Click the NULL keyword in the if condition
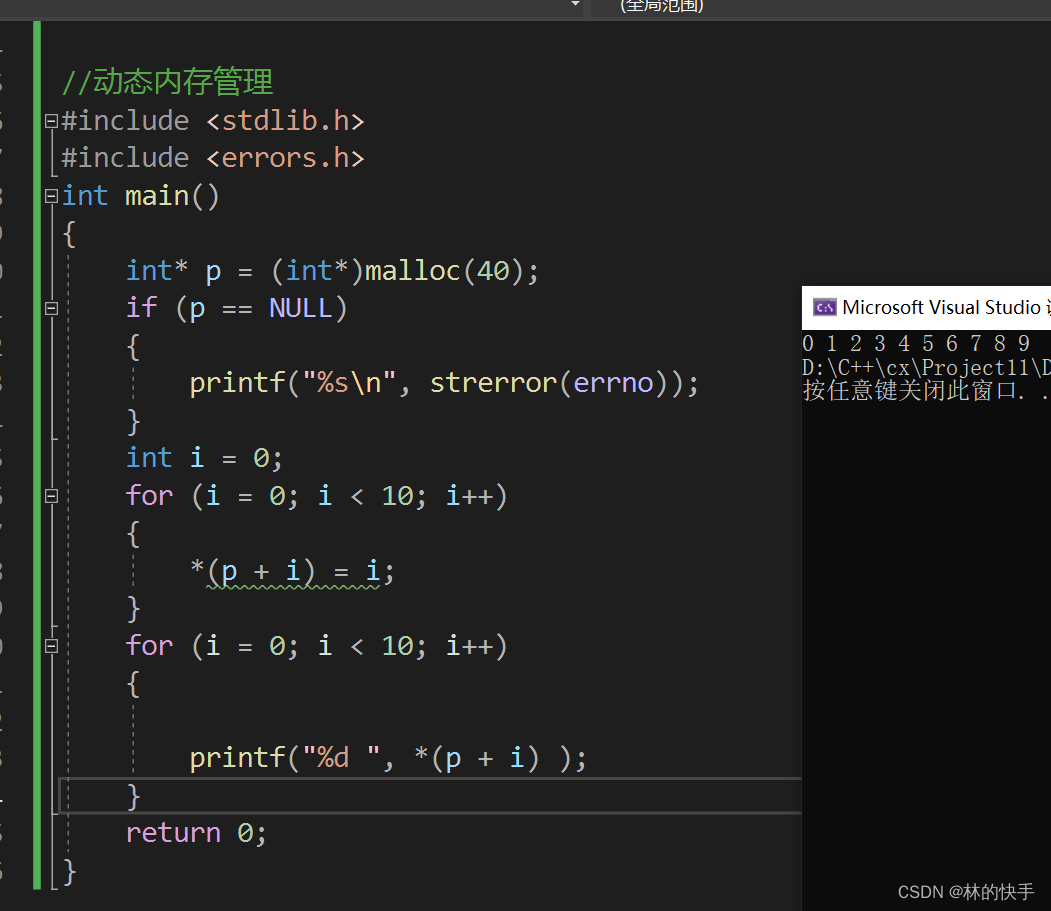This screenshot has height=911, width=1051. 301,308
